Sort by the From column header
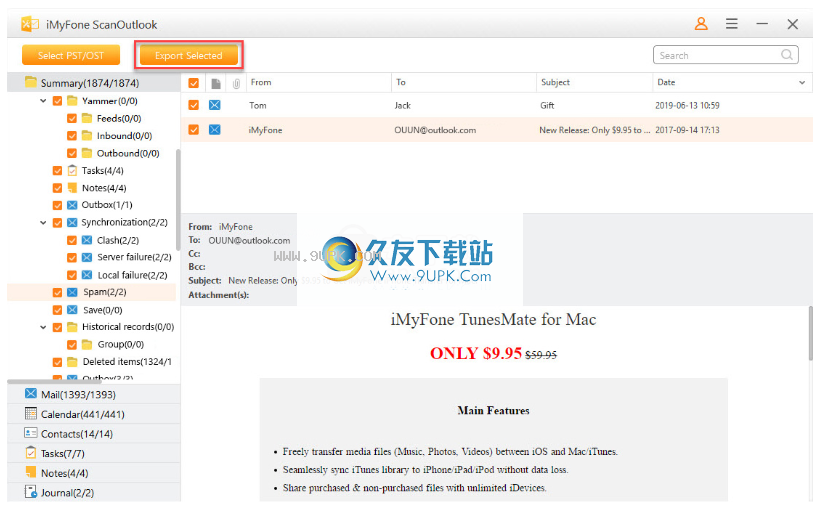 pos(318,83)
